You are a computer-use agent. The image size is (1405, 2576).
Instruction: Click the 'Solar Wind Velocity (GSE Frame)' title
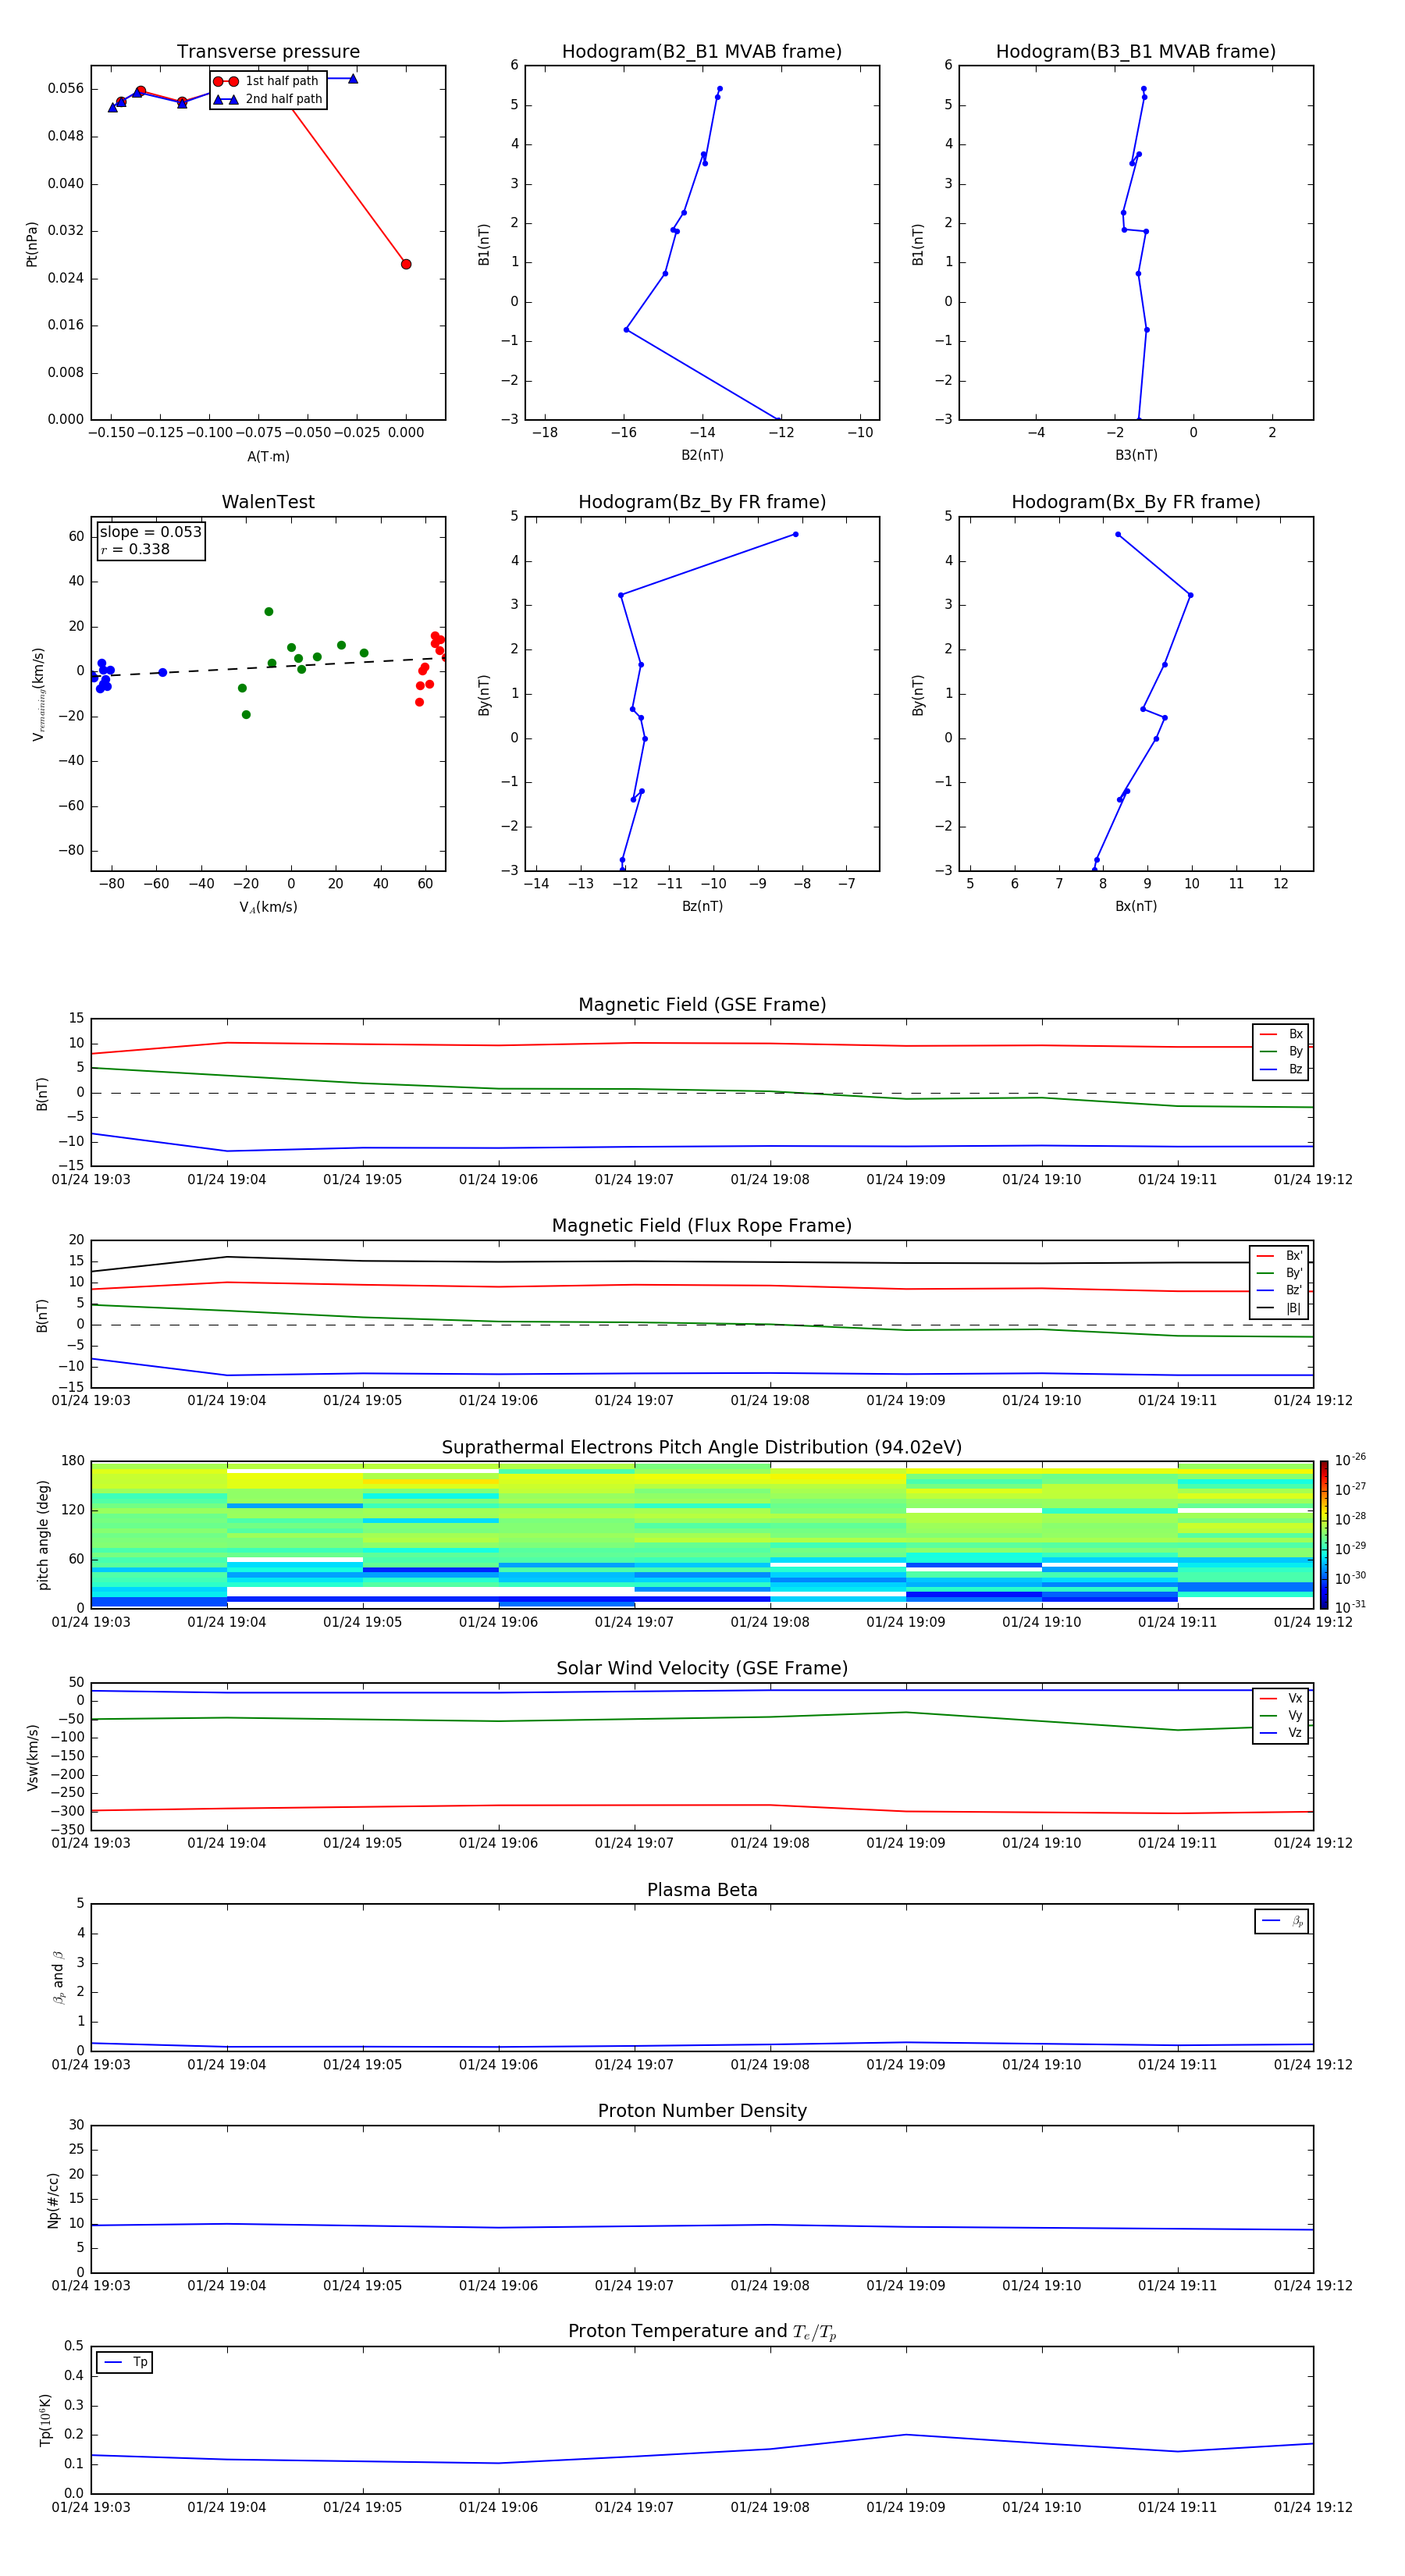click(702, 1668)
